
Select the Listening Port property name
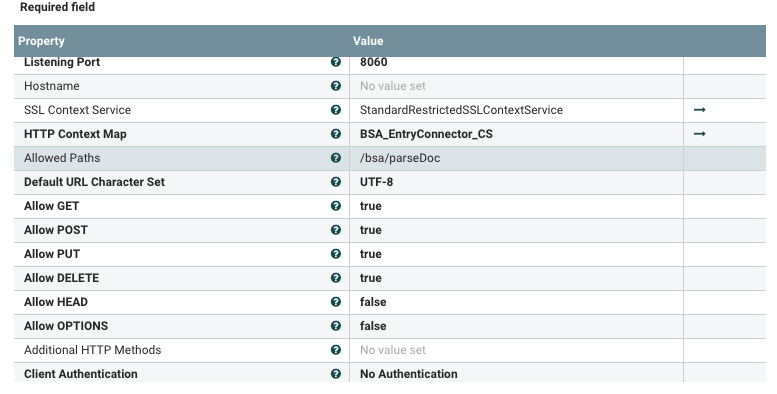click(62, 62)
